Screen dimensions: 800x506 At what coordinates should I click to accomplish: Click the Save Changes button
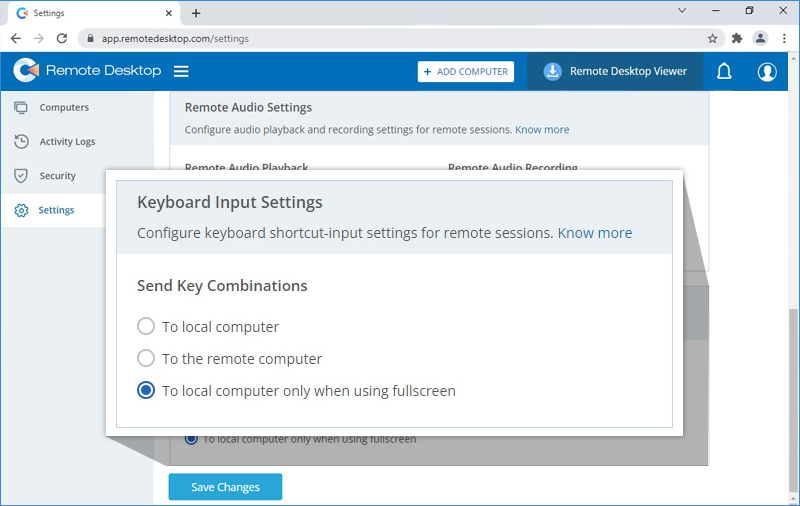click(x=225, y=487)
